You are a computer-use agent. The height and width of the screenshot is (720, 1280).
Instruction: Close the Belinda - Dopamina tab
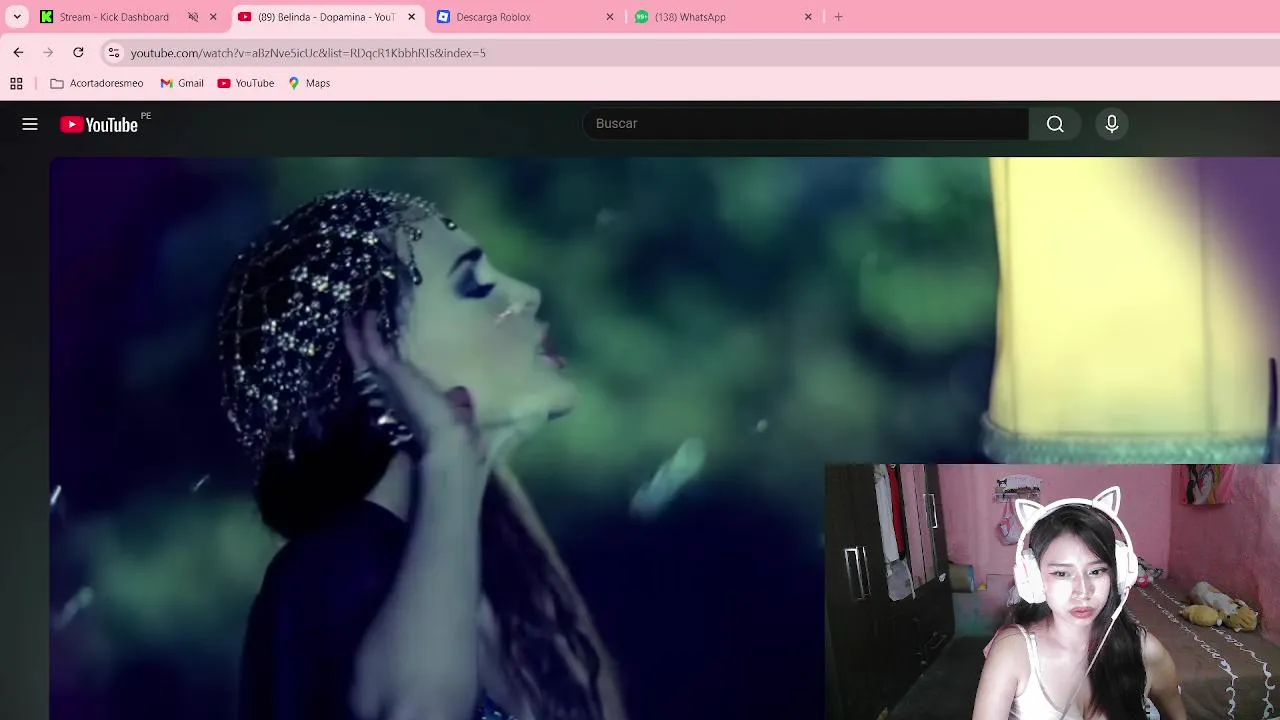411,17
